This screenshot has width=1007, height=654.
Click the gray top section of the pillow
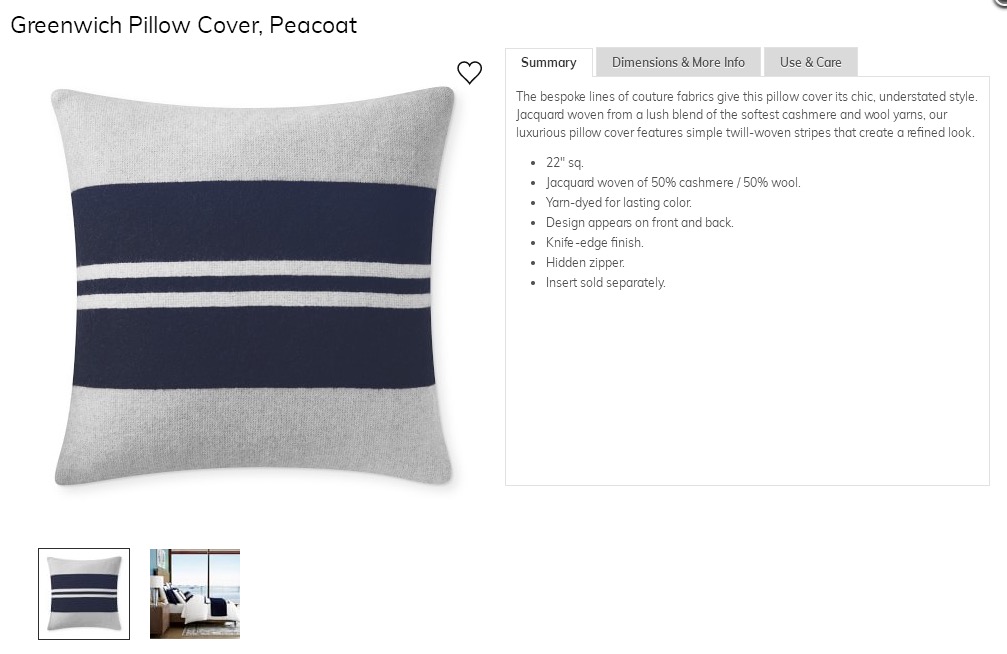[253, 135]
